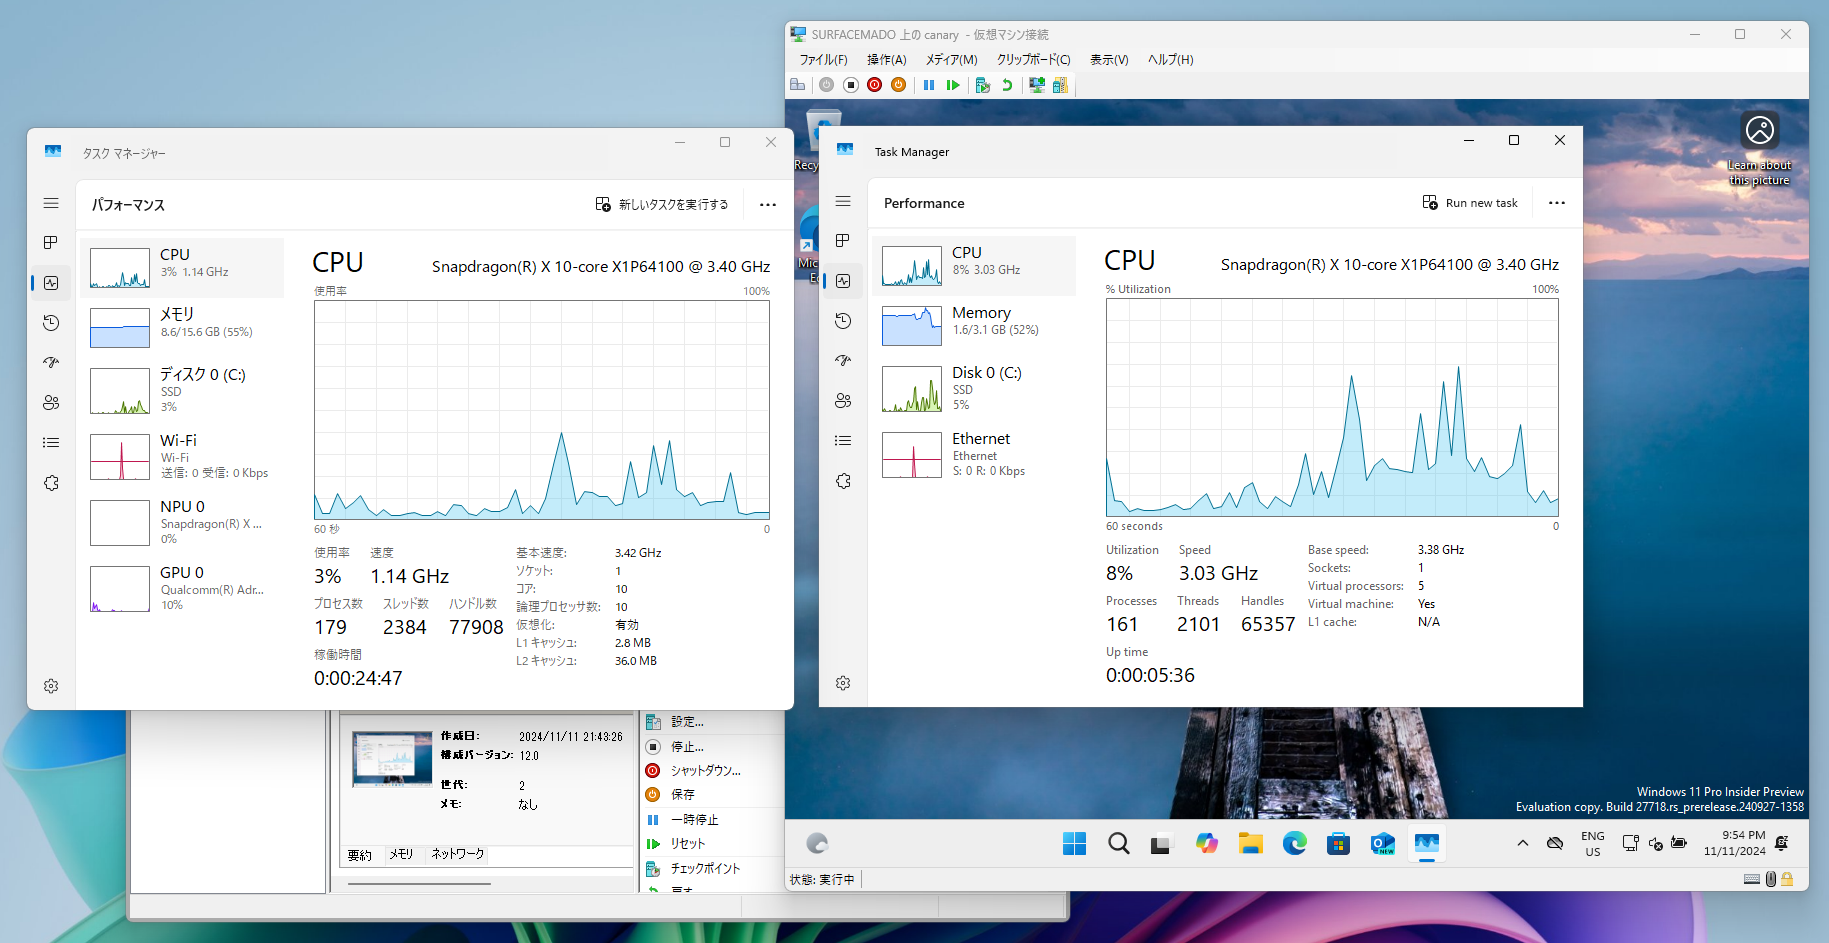Open Services icon in guest Task Manager sidebar

point(843,481)
